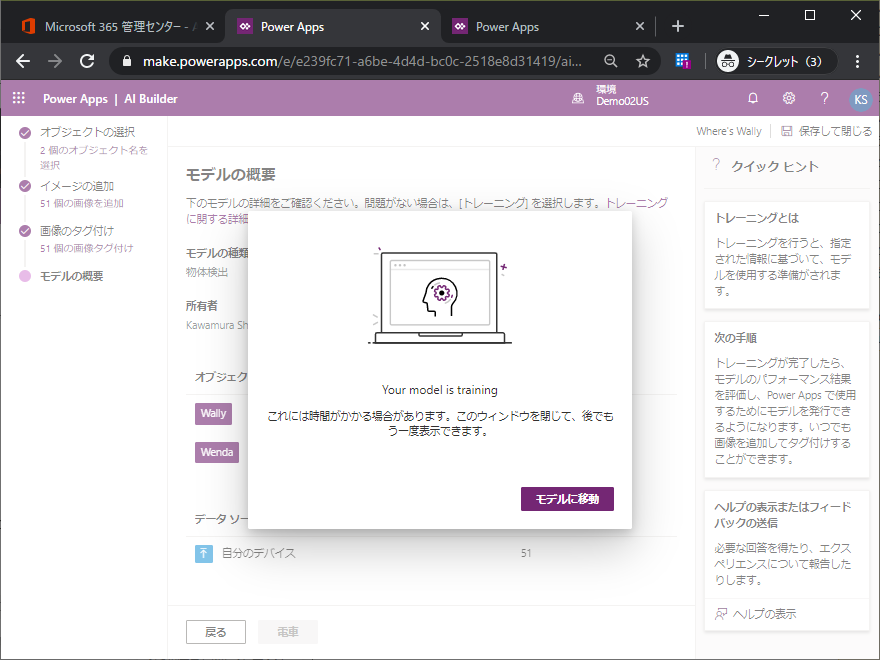The image size is (880, 660).
Task: Click the checkmark icon for オブジェクトの選択
Action: point(25,132)
